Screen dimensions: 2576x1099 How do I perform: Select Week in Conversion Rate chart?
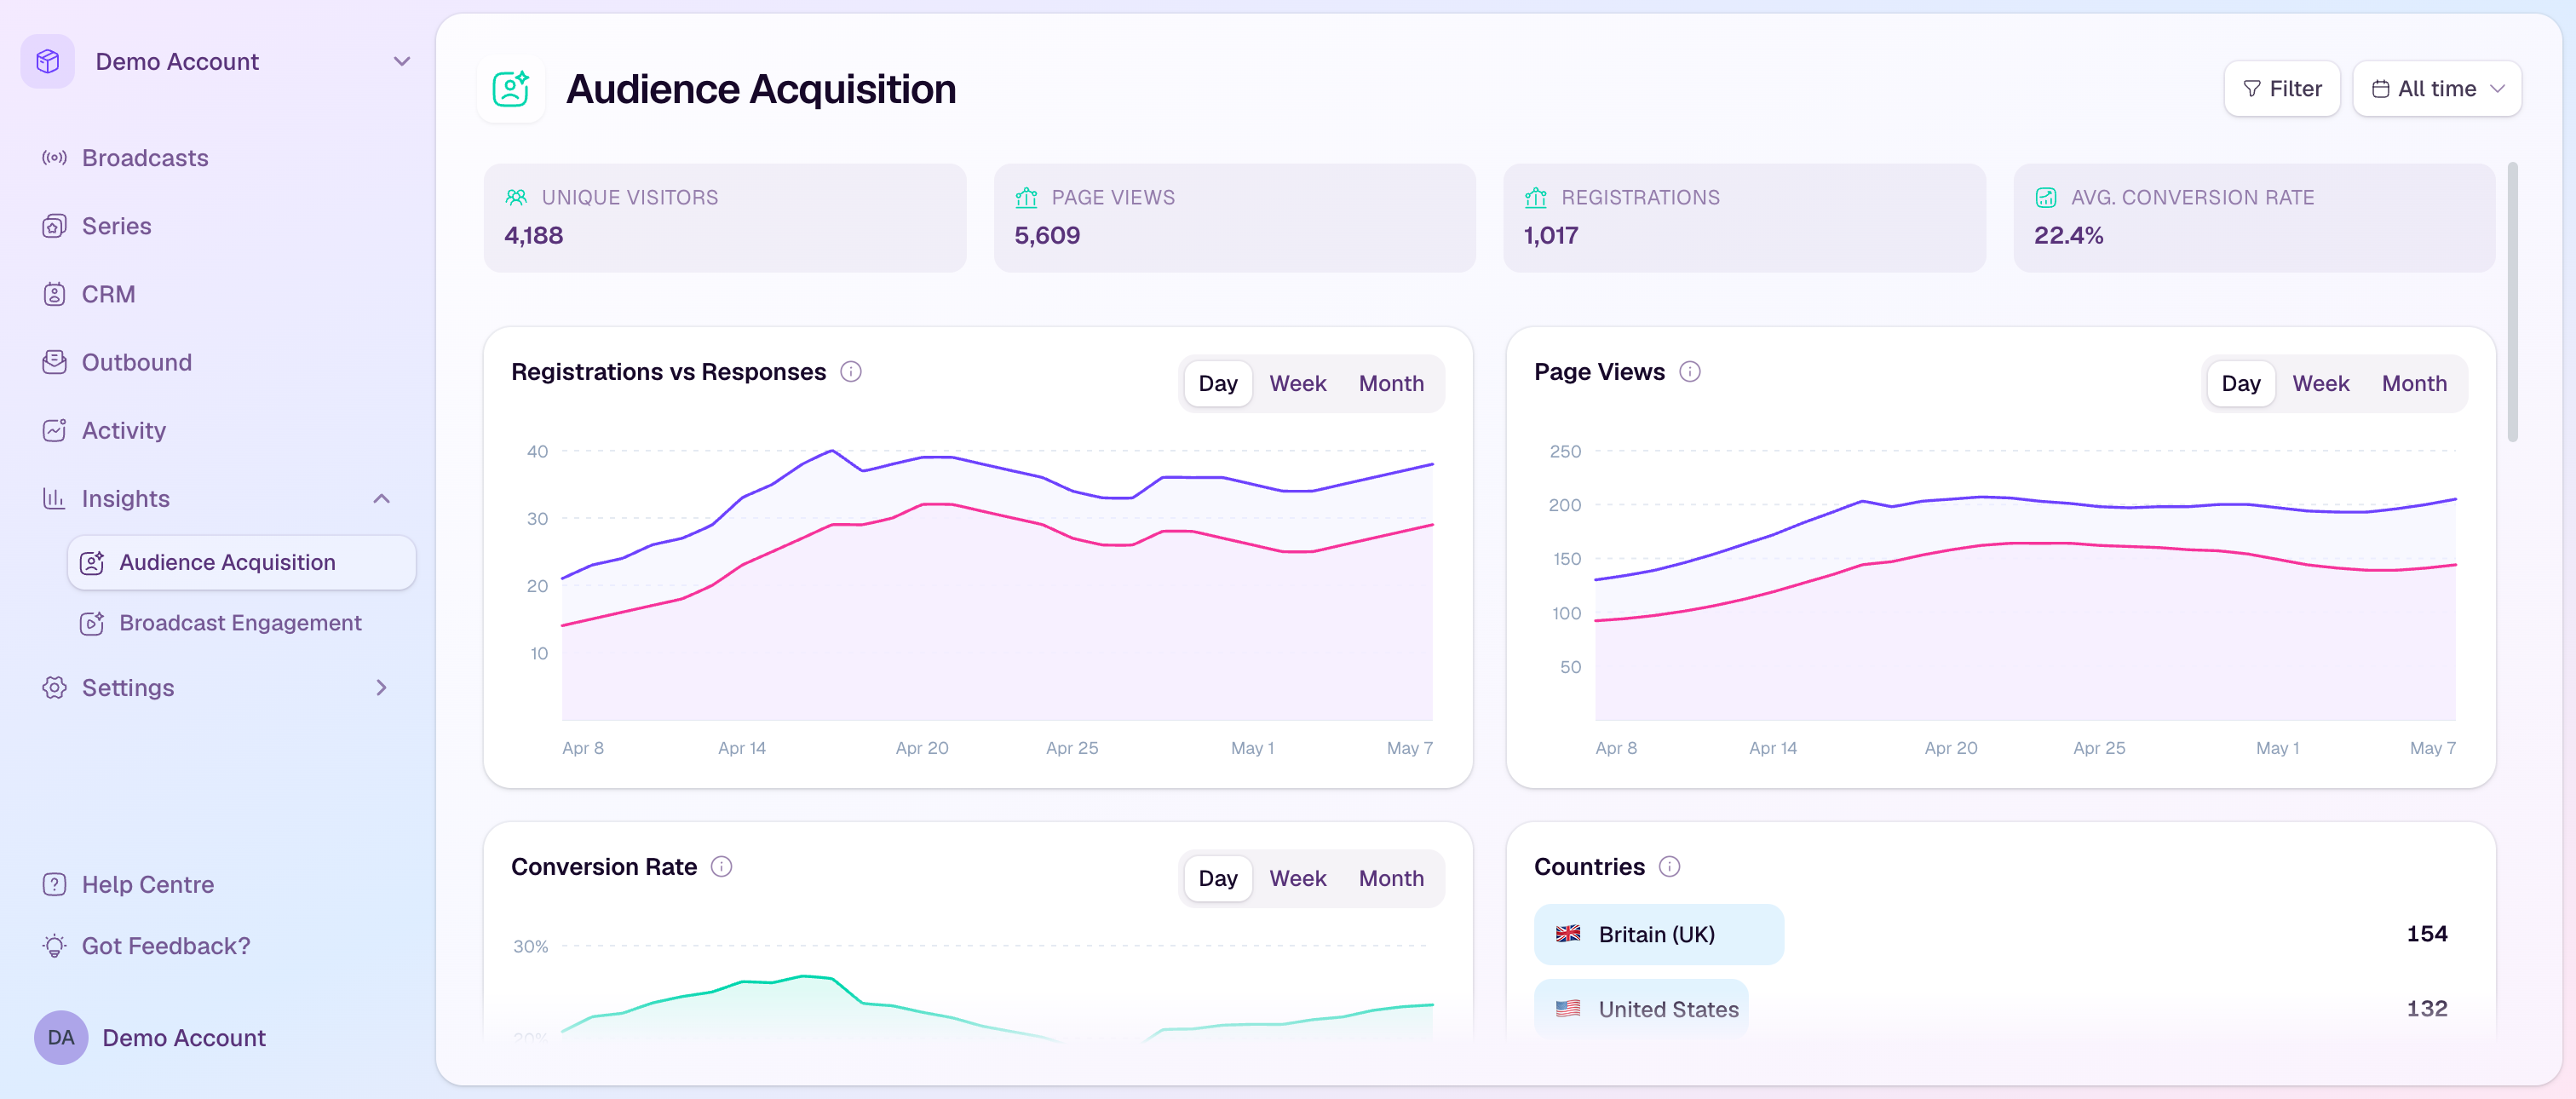click(1298, 879)
